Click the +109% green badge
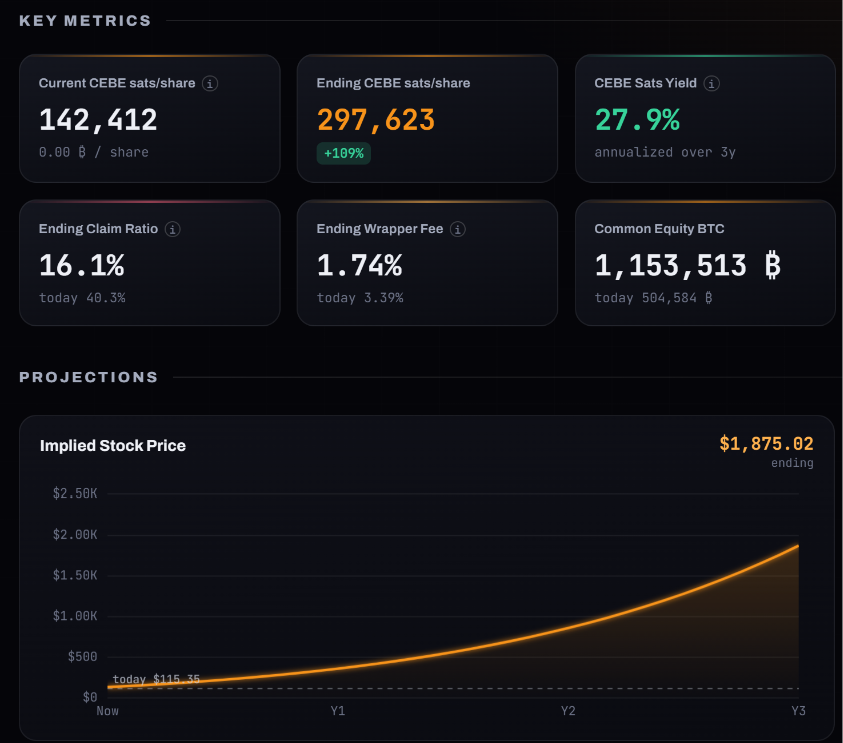The image size is (843, 743). click(344, 153)
